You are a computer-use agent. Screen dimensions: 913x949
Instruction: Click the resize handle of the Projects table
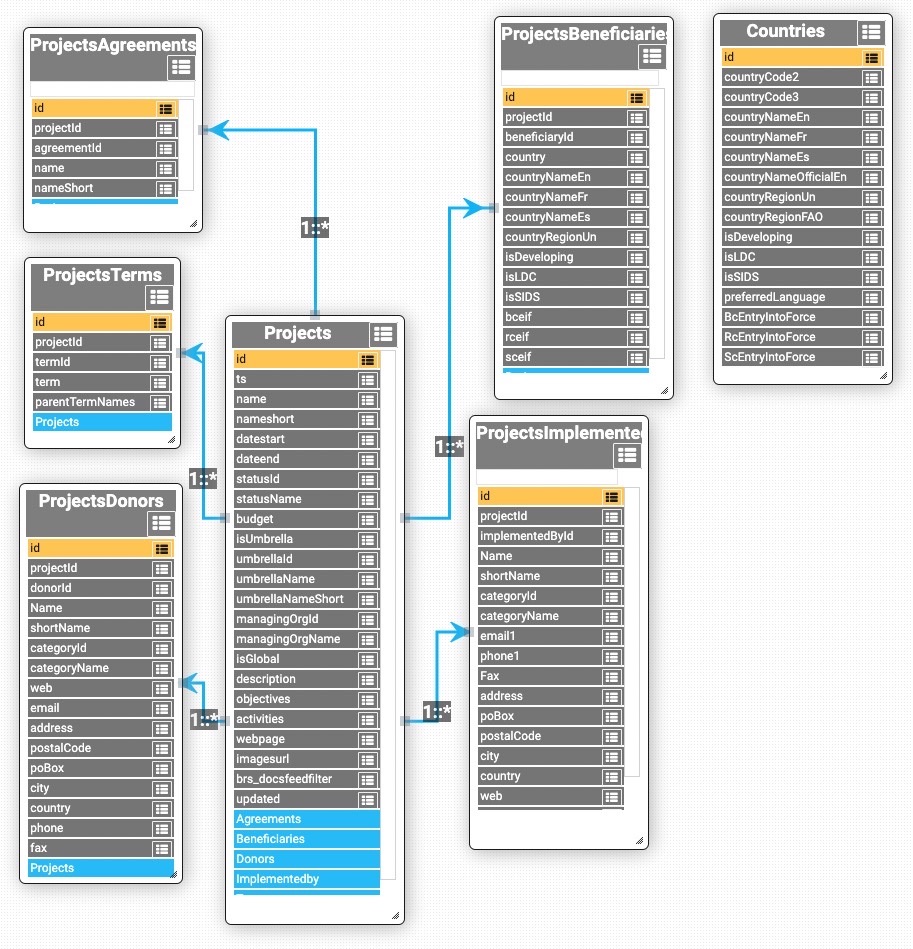395,914
